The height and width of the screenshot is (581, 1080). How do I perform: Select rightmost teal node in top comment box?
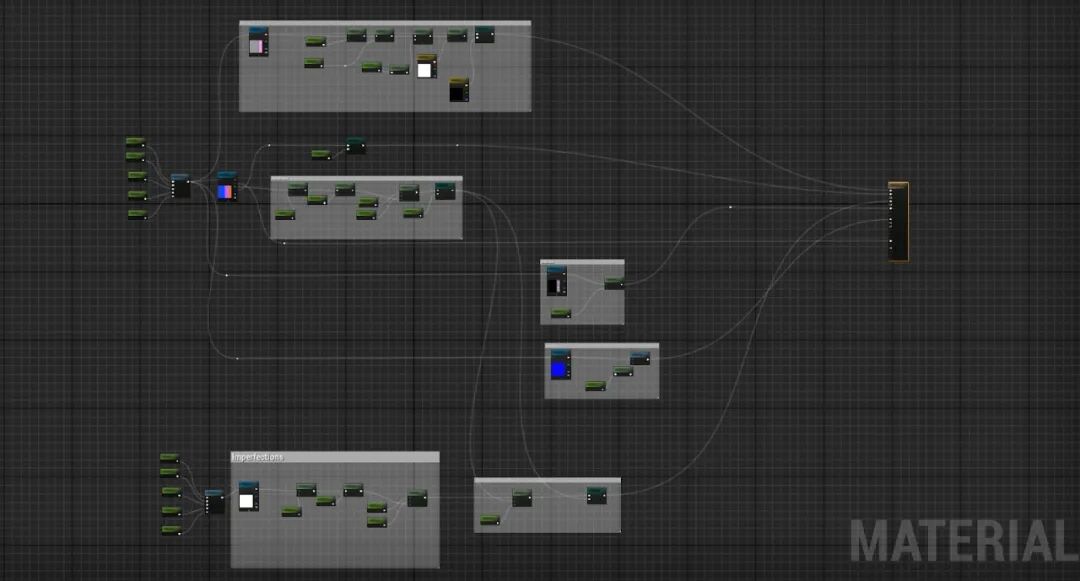pyautogui.click(x=484, y=34)
